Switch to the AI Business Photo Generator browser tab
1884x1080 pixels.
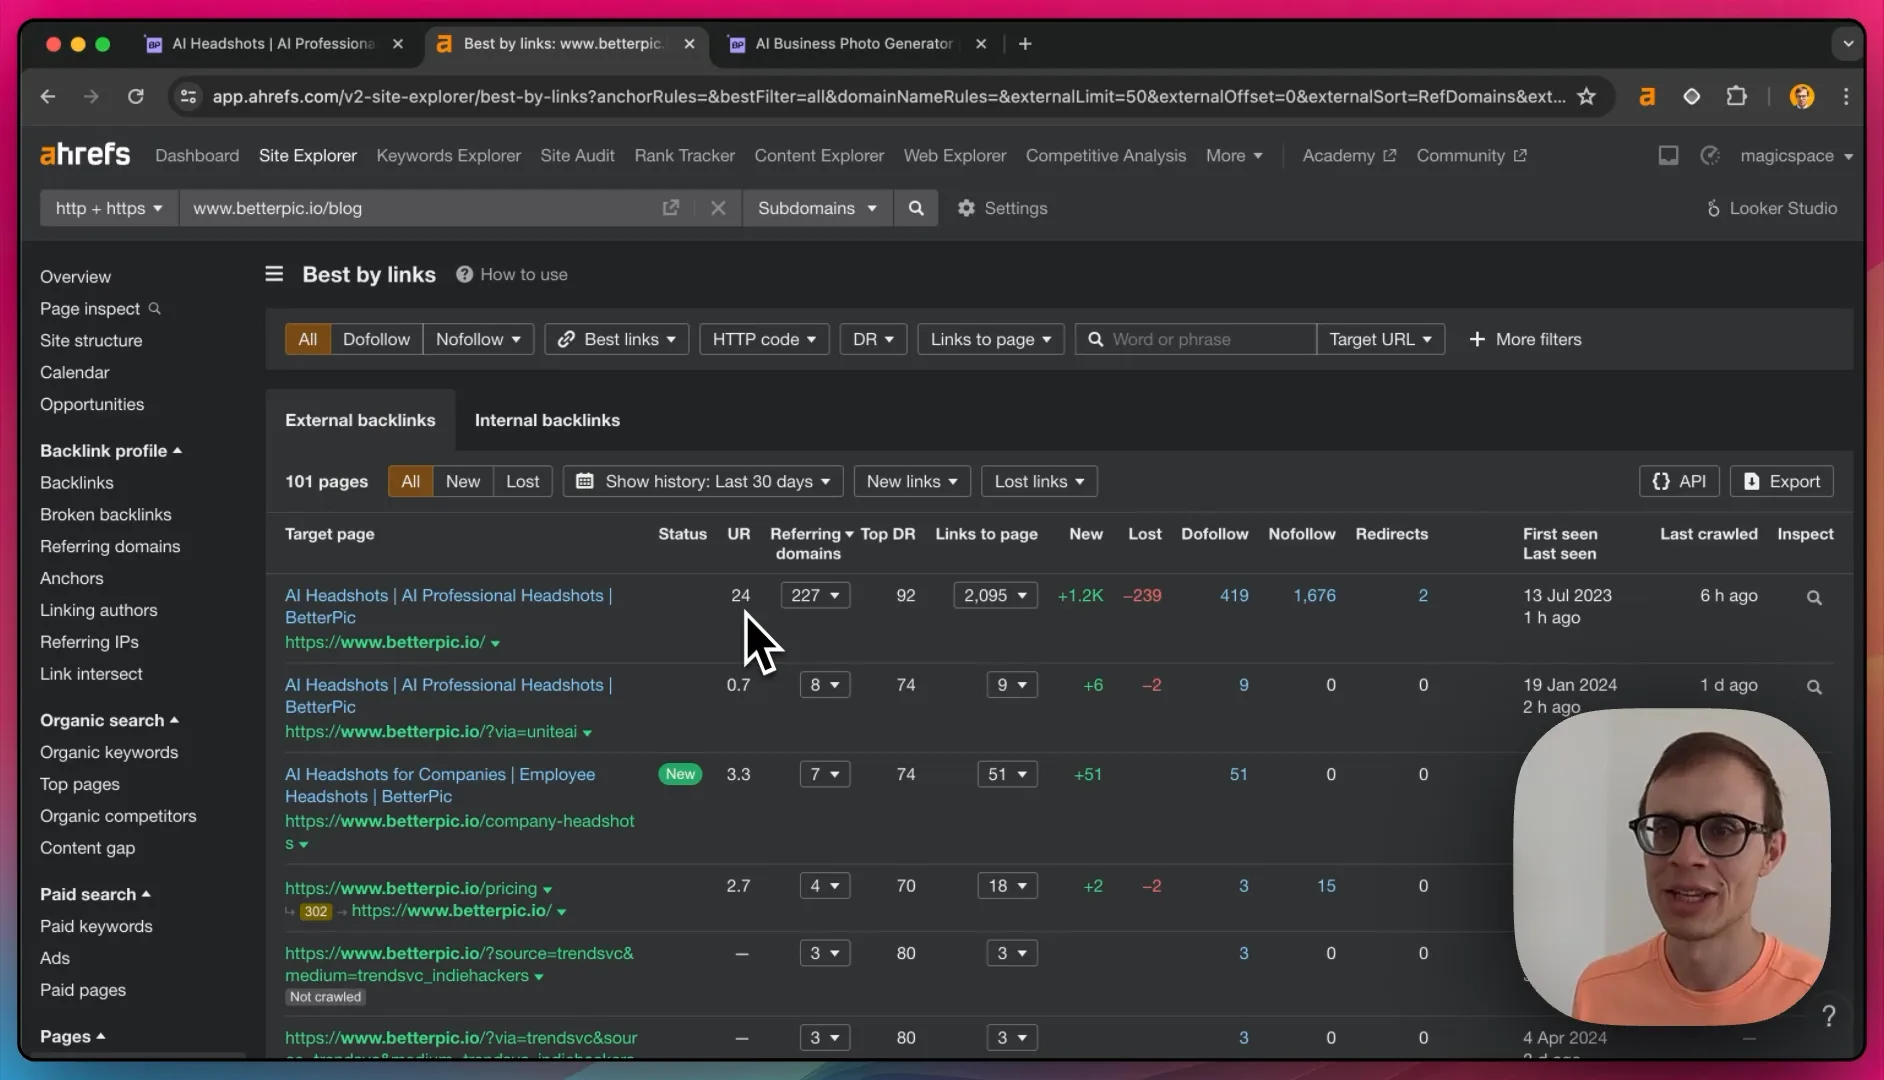(x=854, y=43)
